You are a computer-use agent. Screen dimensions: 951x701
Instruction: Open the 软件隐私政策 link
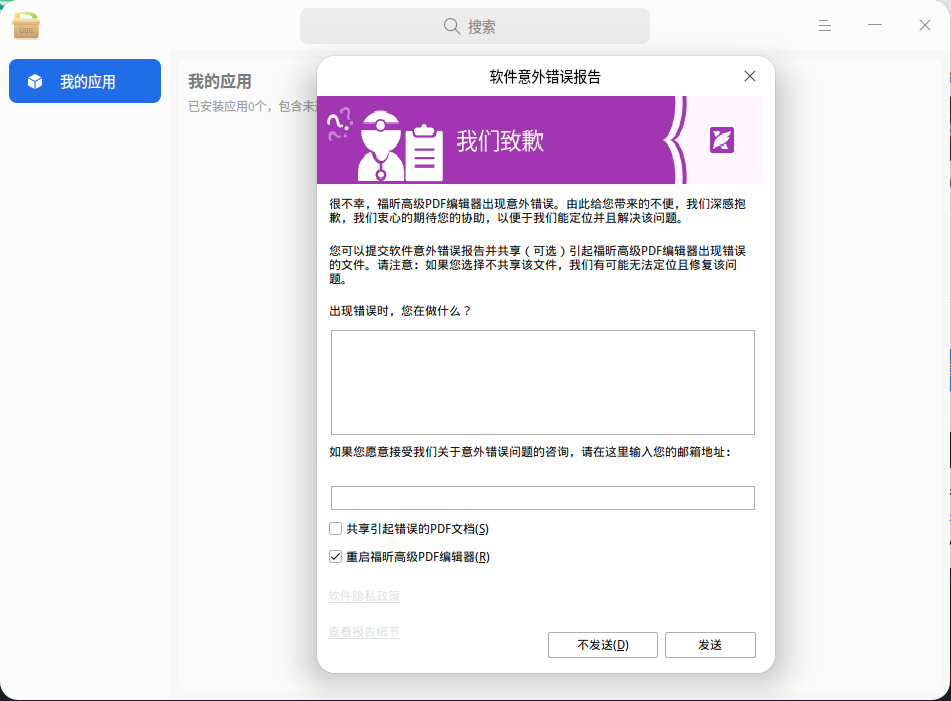(x=364, y=596)
